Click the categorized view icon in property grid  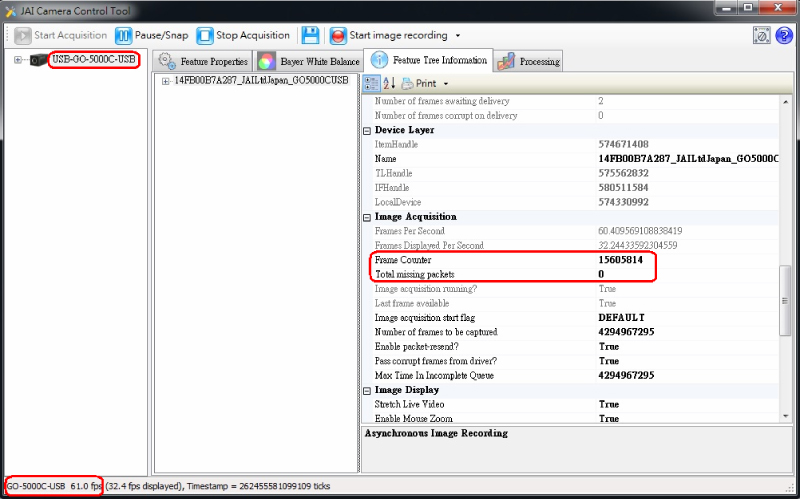[372, 83]
